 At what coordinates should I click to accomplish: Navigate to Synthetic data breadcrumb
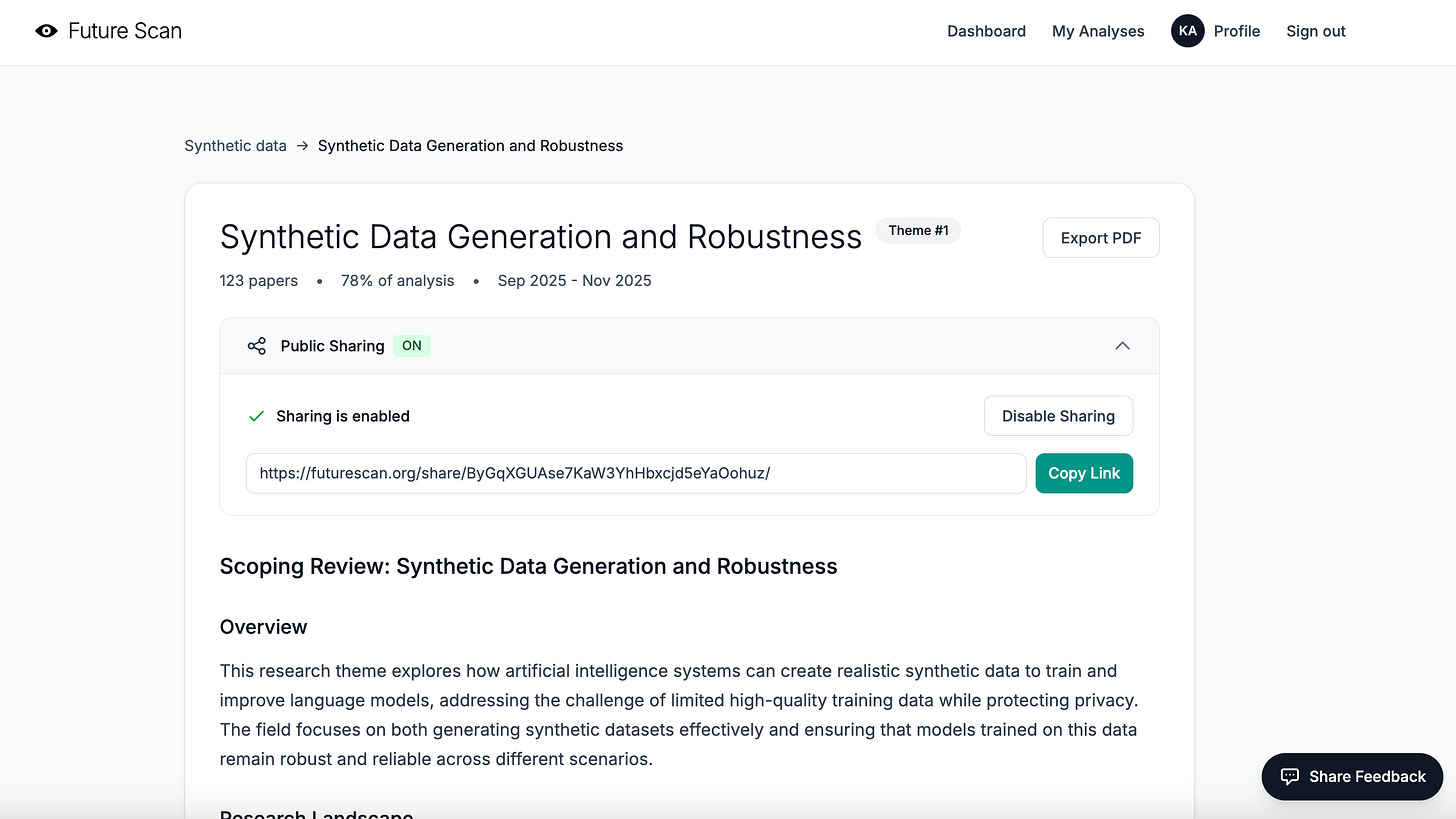point(235,146)
